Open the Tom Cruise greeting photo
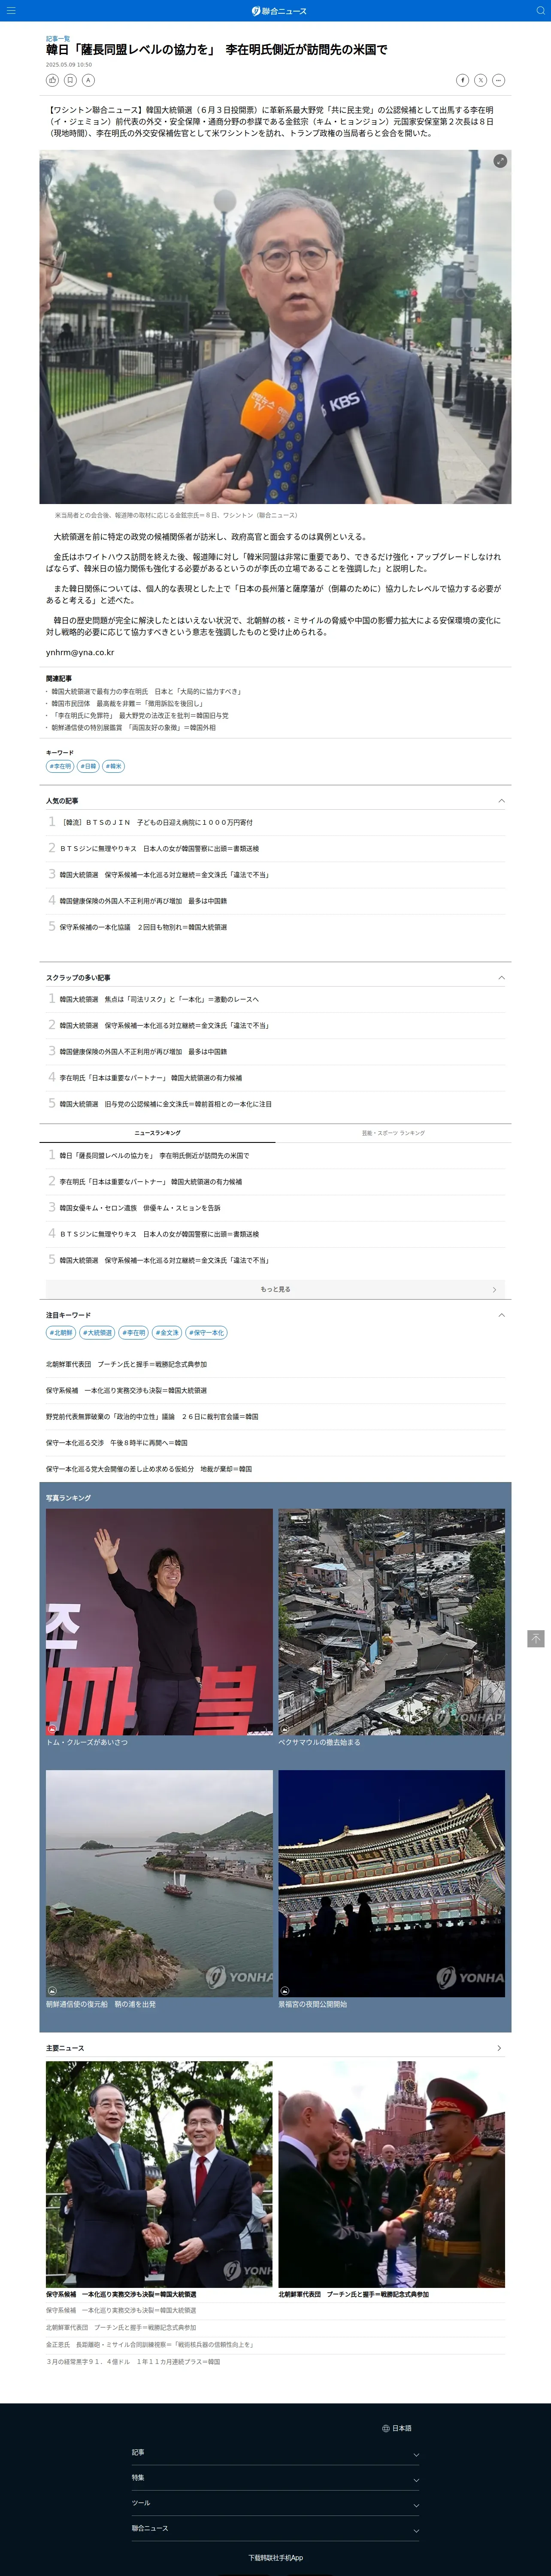551x2576 pixels. coord(159,1621)
